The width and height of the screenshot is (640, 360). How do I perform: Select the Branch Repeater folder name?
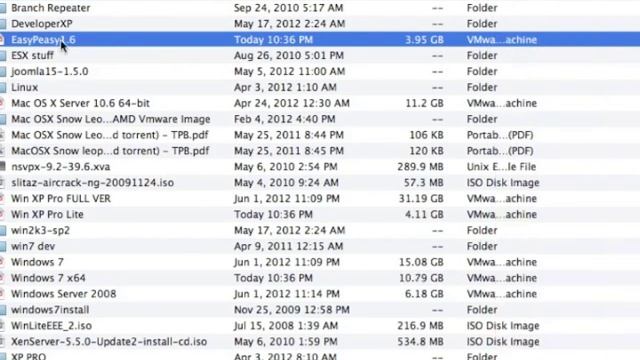tap(51, 8)
